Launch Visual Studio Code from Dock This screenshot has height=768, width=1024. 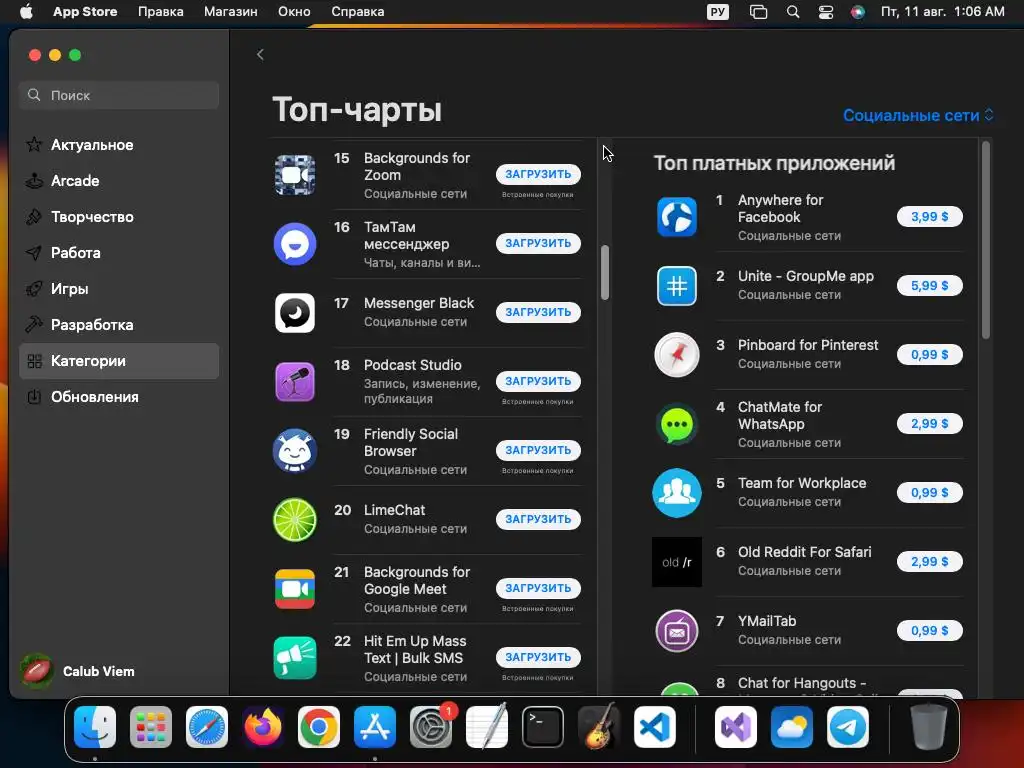655,727
